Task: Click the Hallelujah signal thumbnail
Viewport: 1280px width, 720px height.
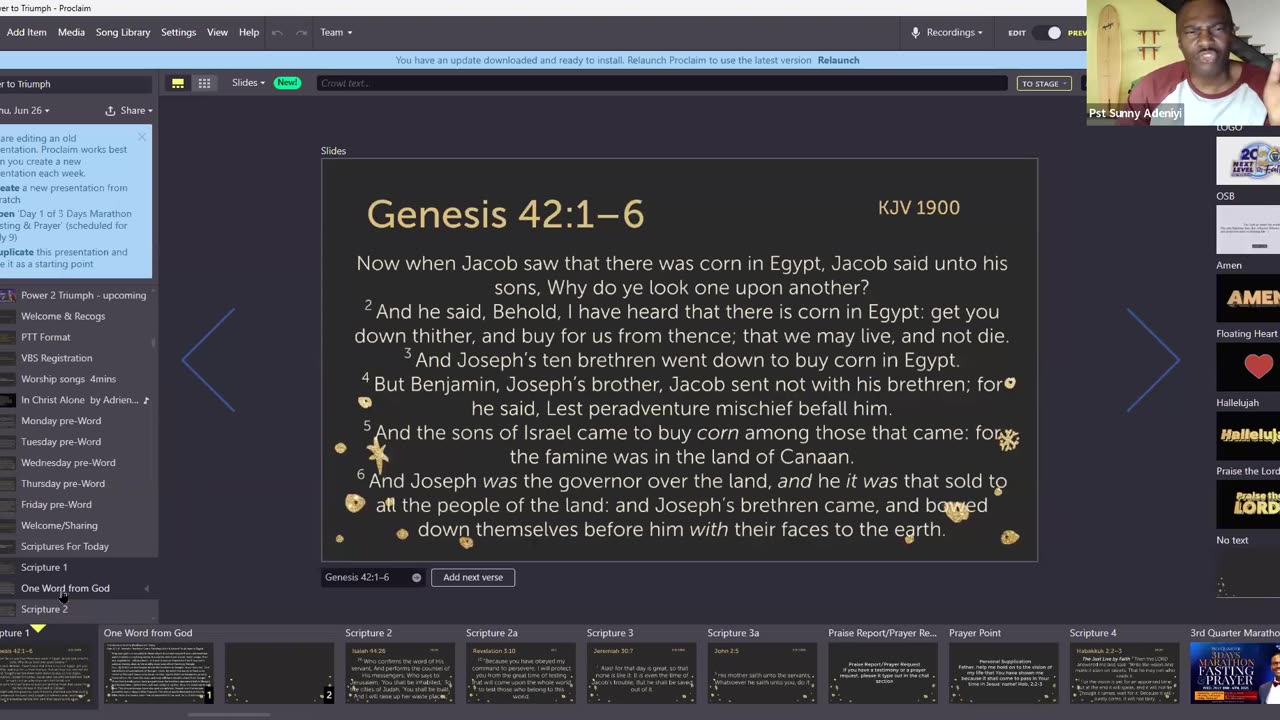Action: (x=1248, y=435)
